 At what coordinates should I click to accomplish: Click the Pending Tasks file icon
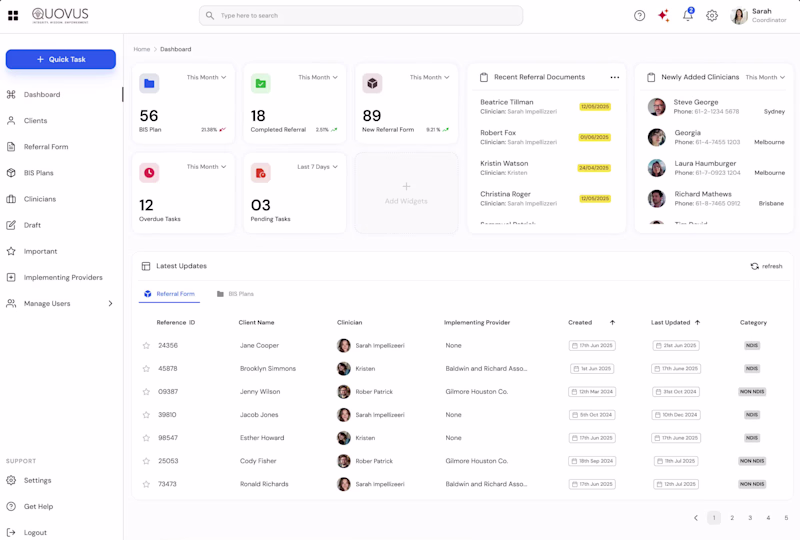[x=261, y=173]
